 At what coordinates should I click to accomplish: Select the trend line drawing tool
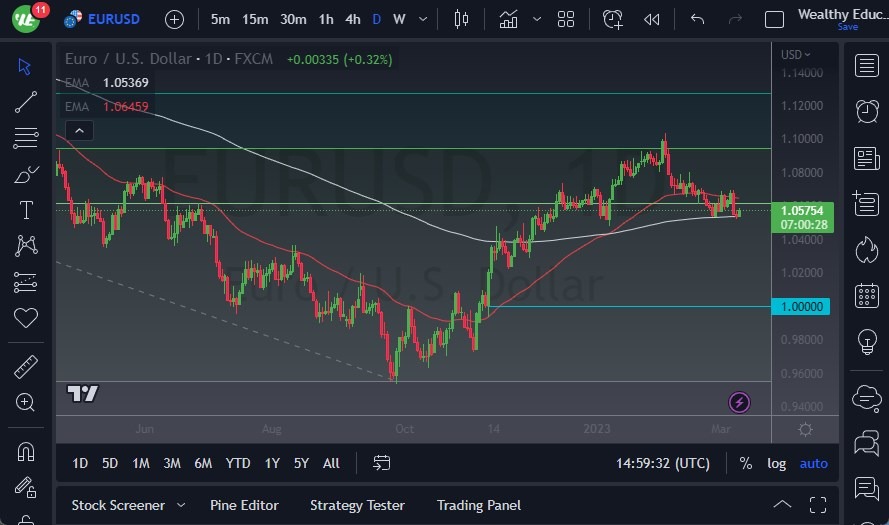(26, 102)
